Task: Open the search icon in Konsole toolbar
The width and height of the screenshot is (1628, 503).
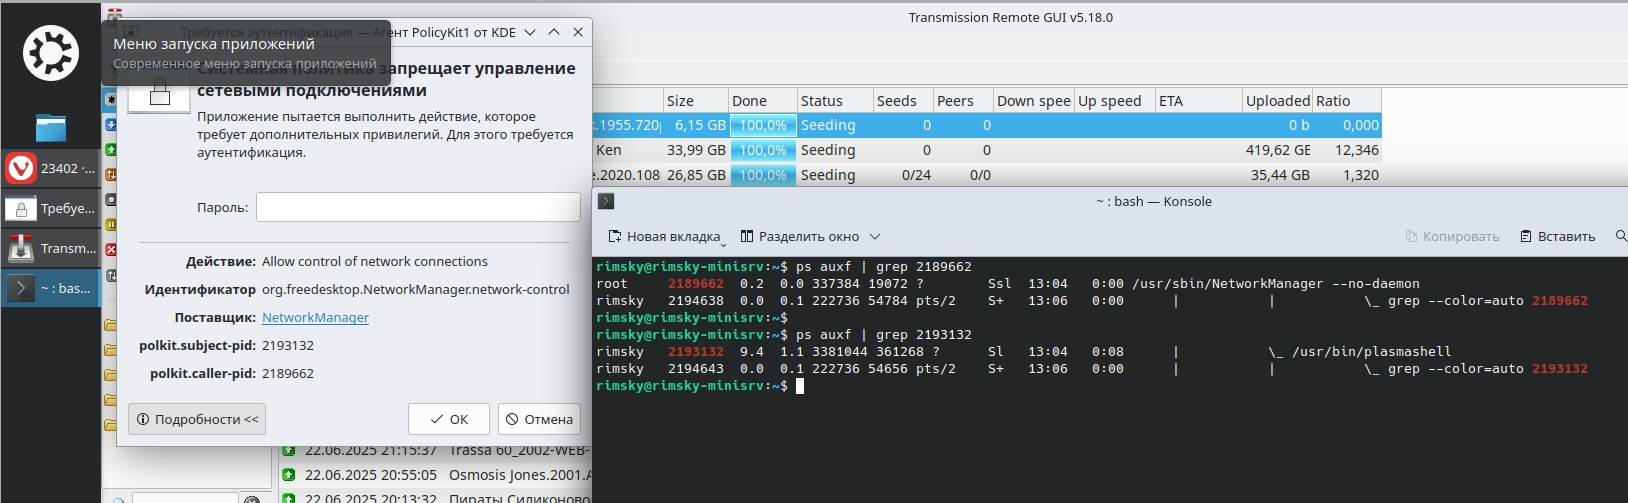Action: (1620, 236)
